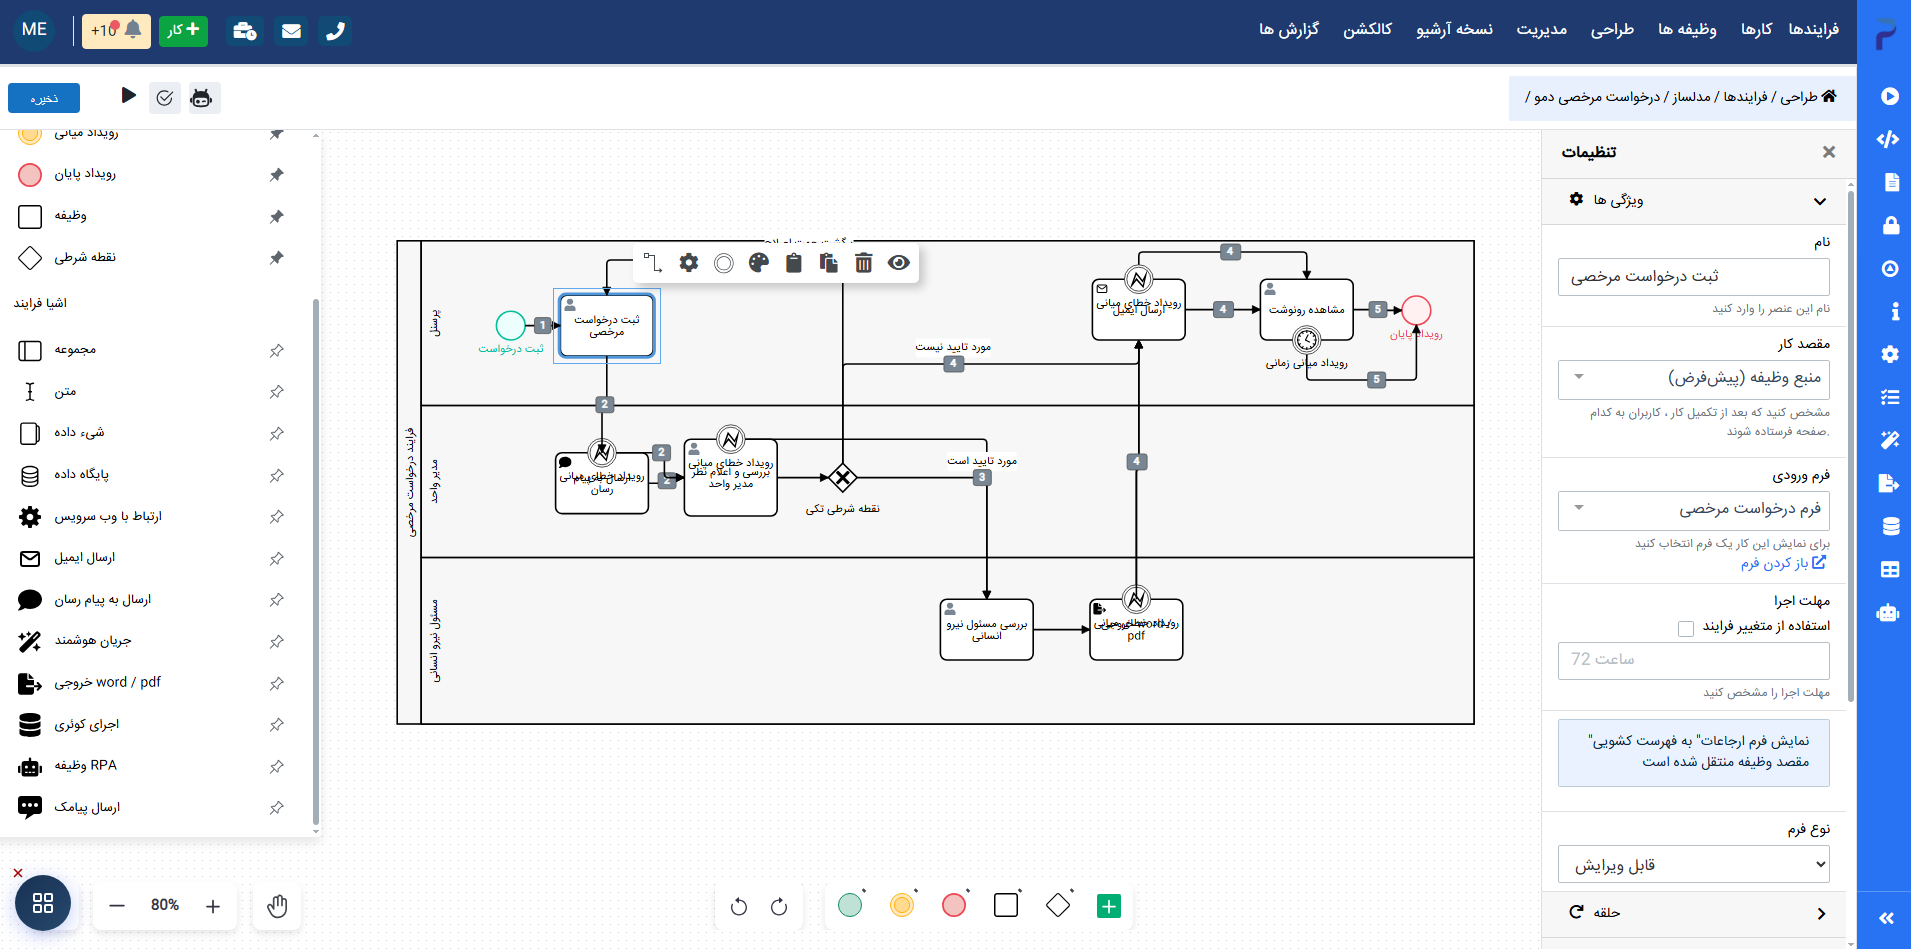Pick the green start event swatch in bottom toolbar
The height and width of the screenshot is (949, 1911).
(850, 905)
